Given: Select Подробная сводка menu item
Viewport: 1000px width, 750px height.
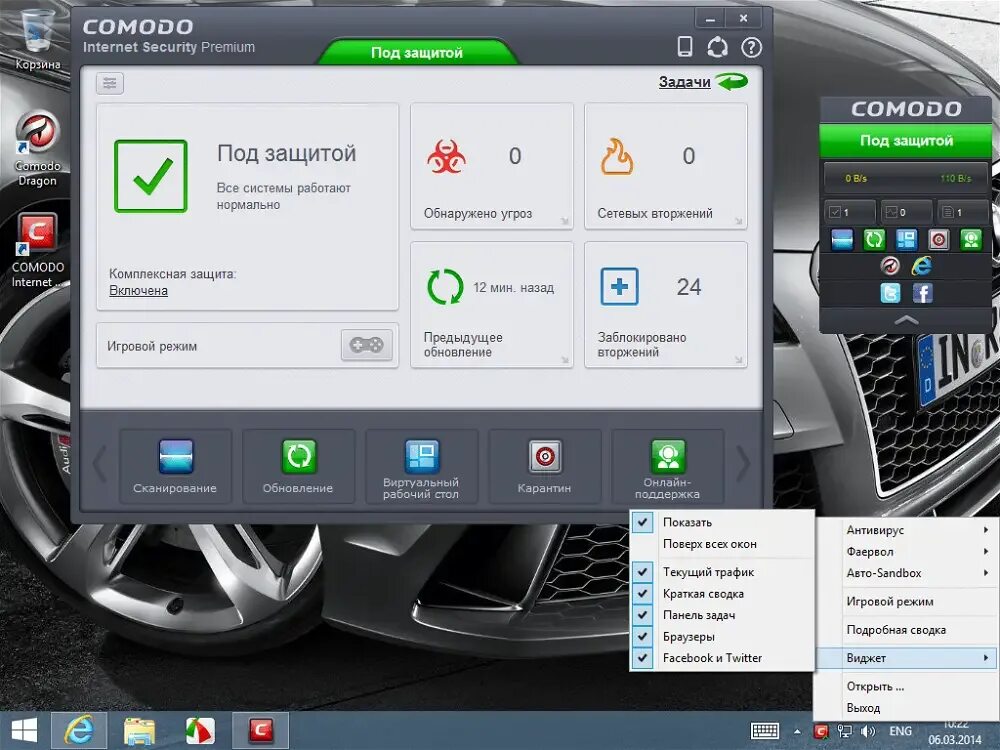Looking at the screenshot, I should [908, 630].
